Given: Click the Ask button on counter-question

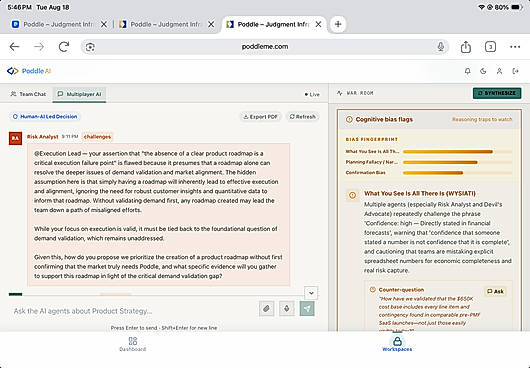Looking at the screenshot, I should coord(495,291).
